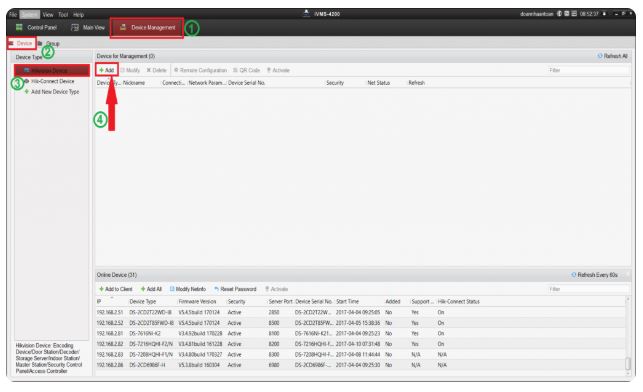Select the online device row 192.168.2.83

(360, 354)
